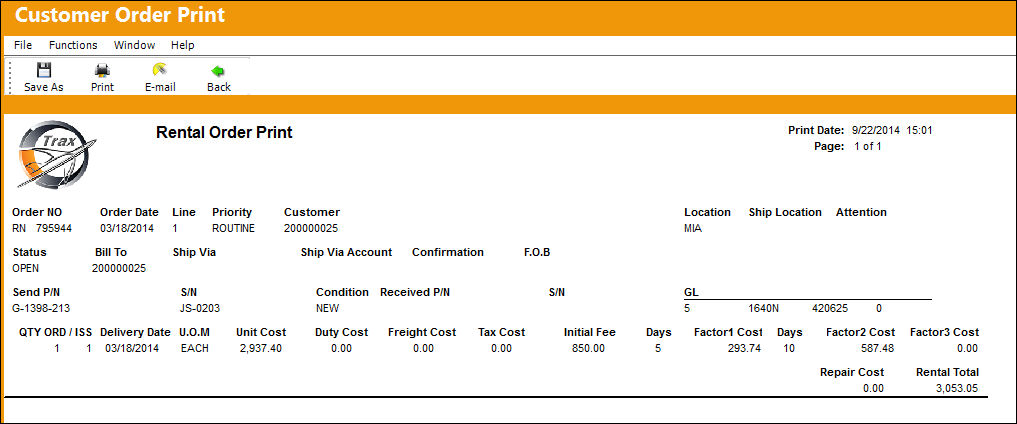Image resolution: width=1017 pixels, height=424 pixels.
Task: Open the Window menu
Action: [134, 45]
